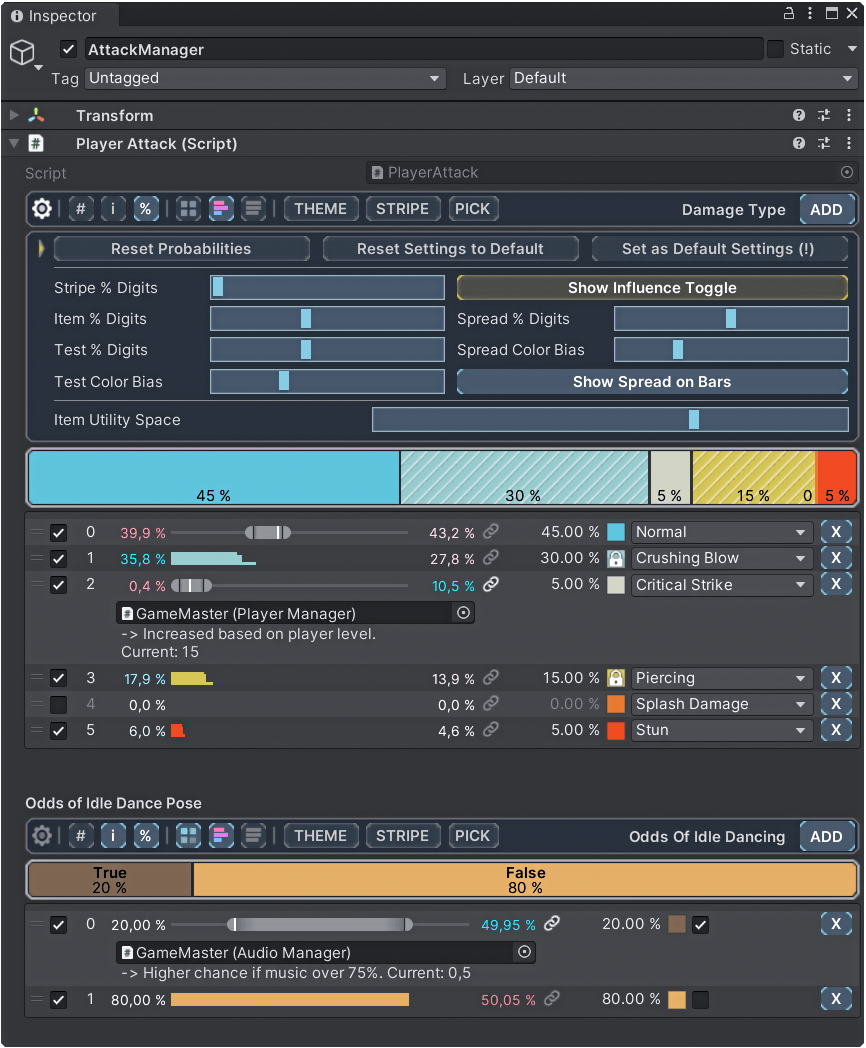Screen dimensions: 866x1048
Task: Enable the Splash Damage row checkbox
Action: [x=57, y=704]
